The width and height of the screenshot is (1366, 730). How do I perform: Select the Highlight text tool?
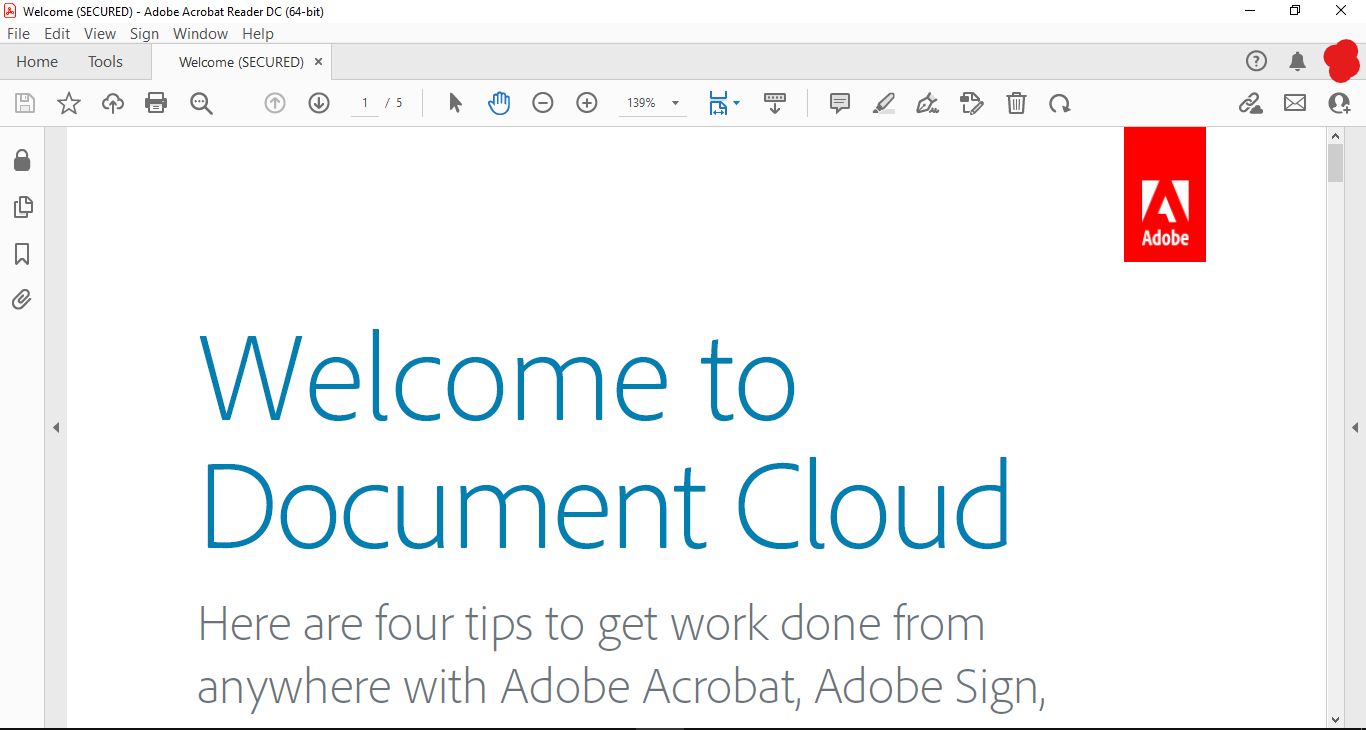tap(884, 103)
